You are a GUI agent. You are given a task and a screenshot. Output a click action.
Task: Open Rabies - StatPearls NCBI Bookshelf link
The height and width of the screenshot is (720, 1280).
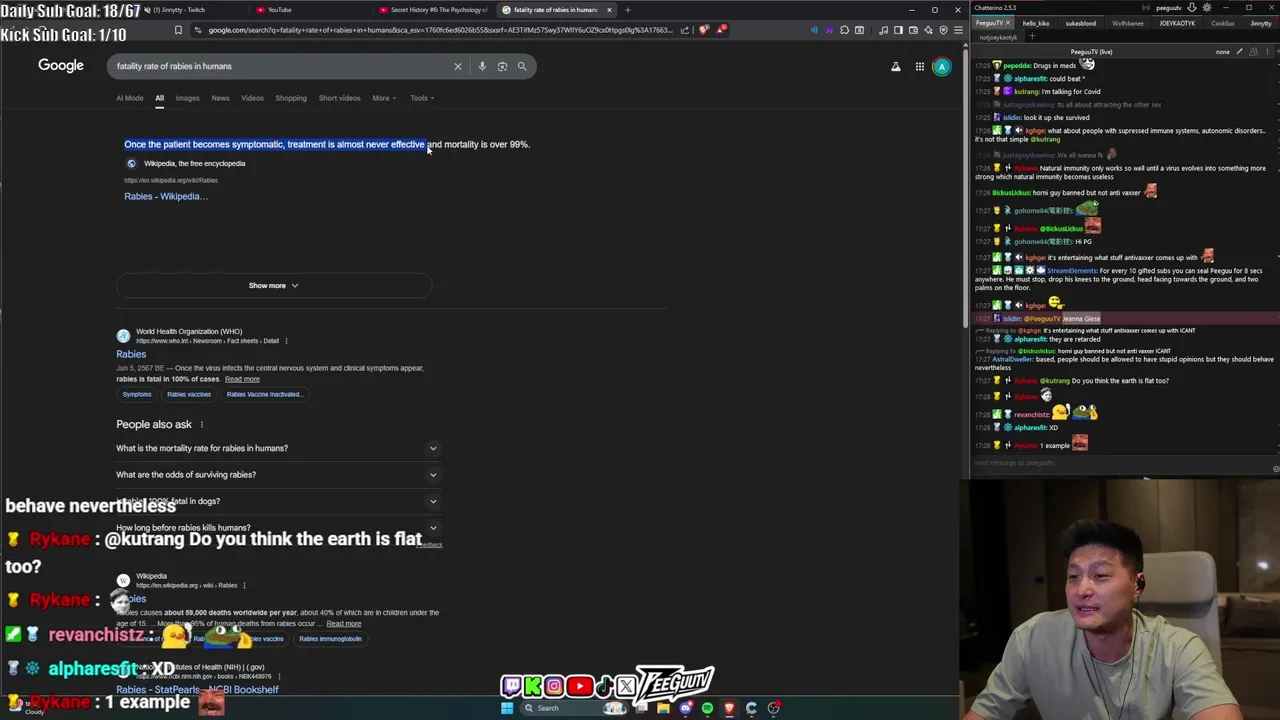[197, 690]
